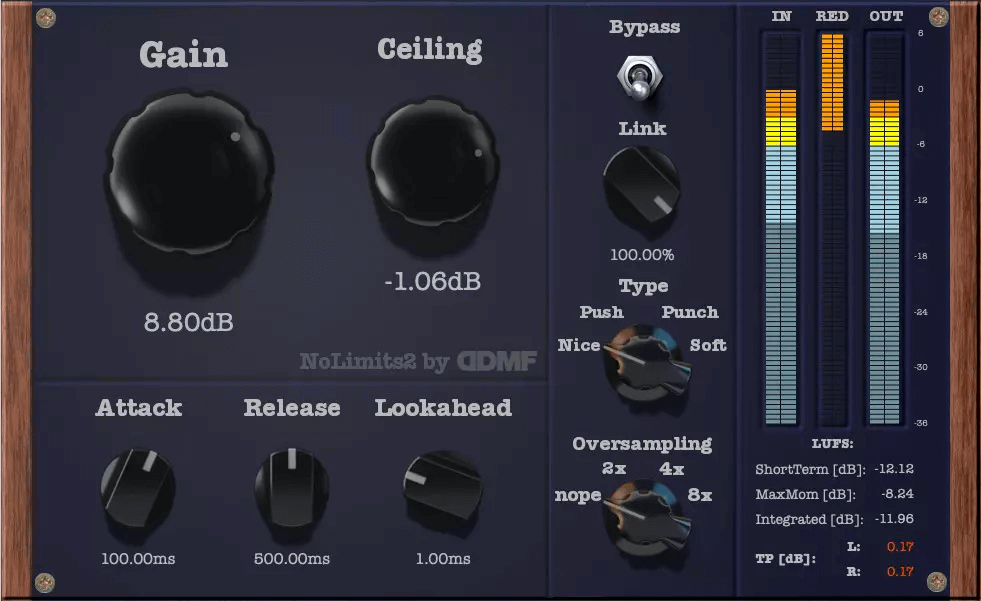Set oversampling to 2x

(x=613, y=469)
